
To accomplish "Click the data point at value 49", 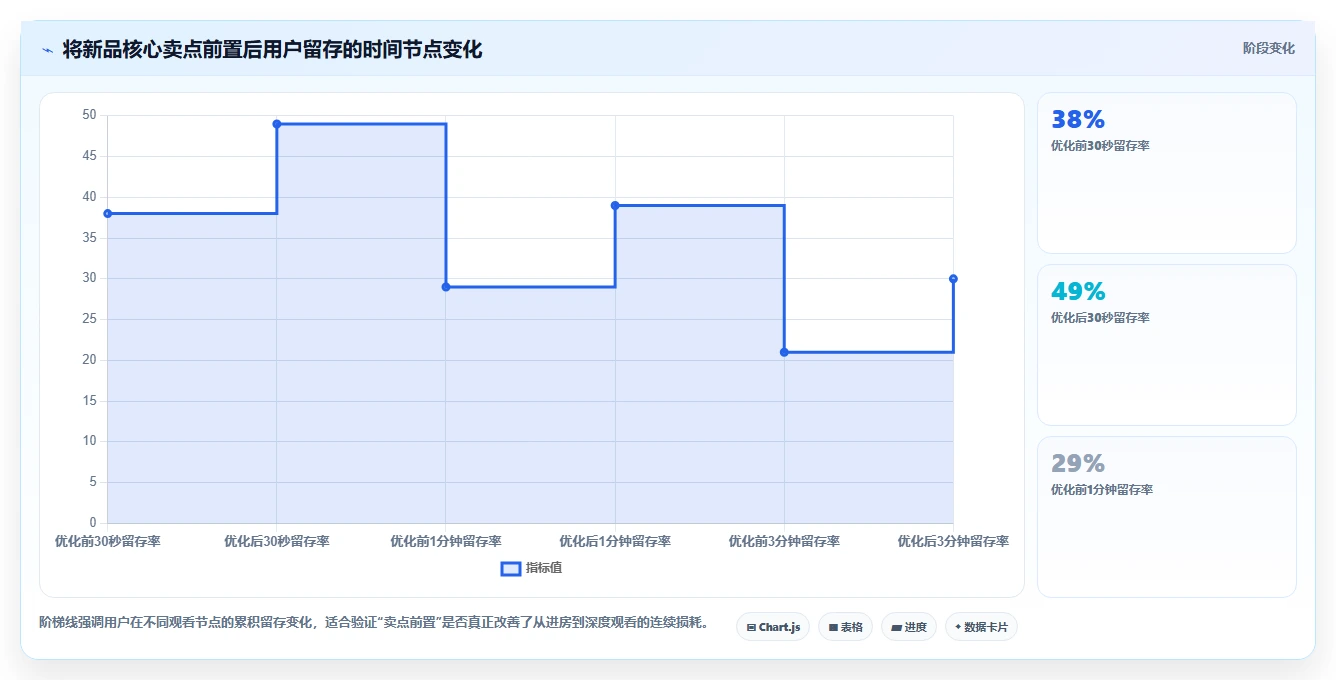I will click(x=277, y=124).
